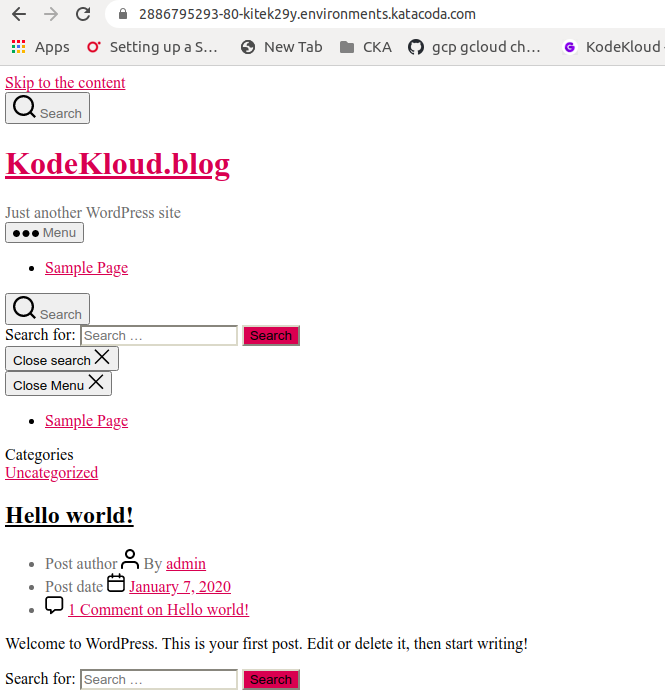Open the 'Hello world!' post title
The width and height of the screenshot is (665, 700).
pyautogui.click(x=69, y=516)
